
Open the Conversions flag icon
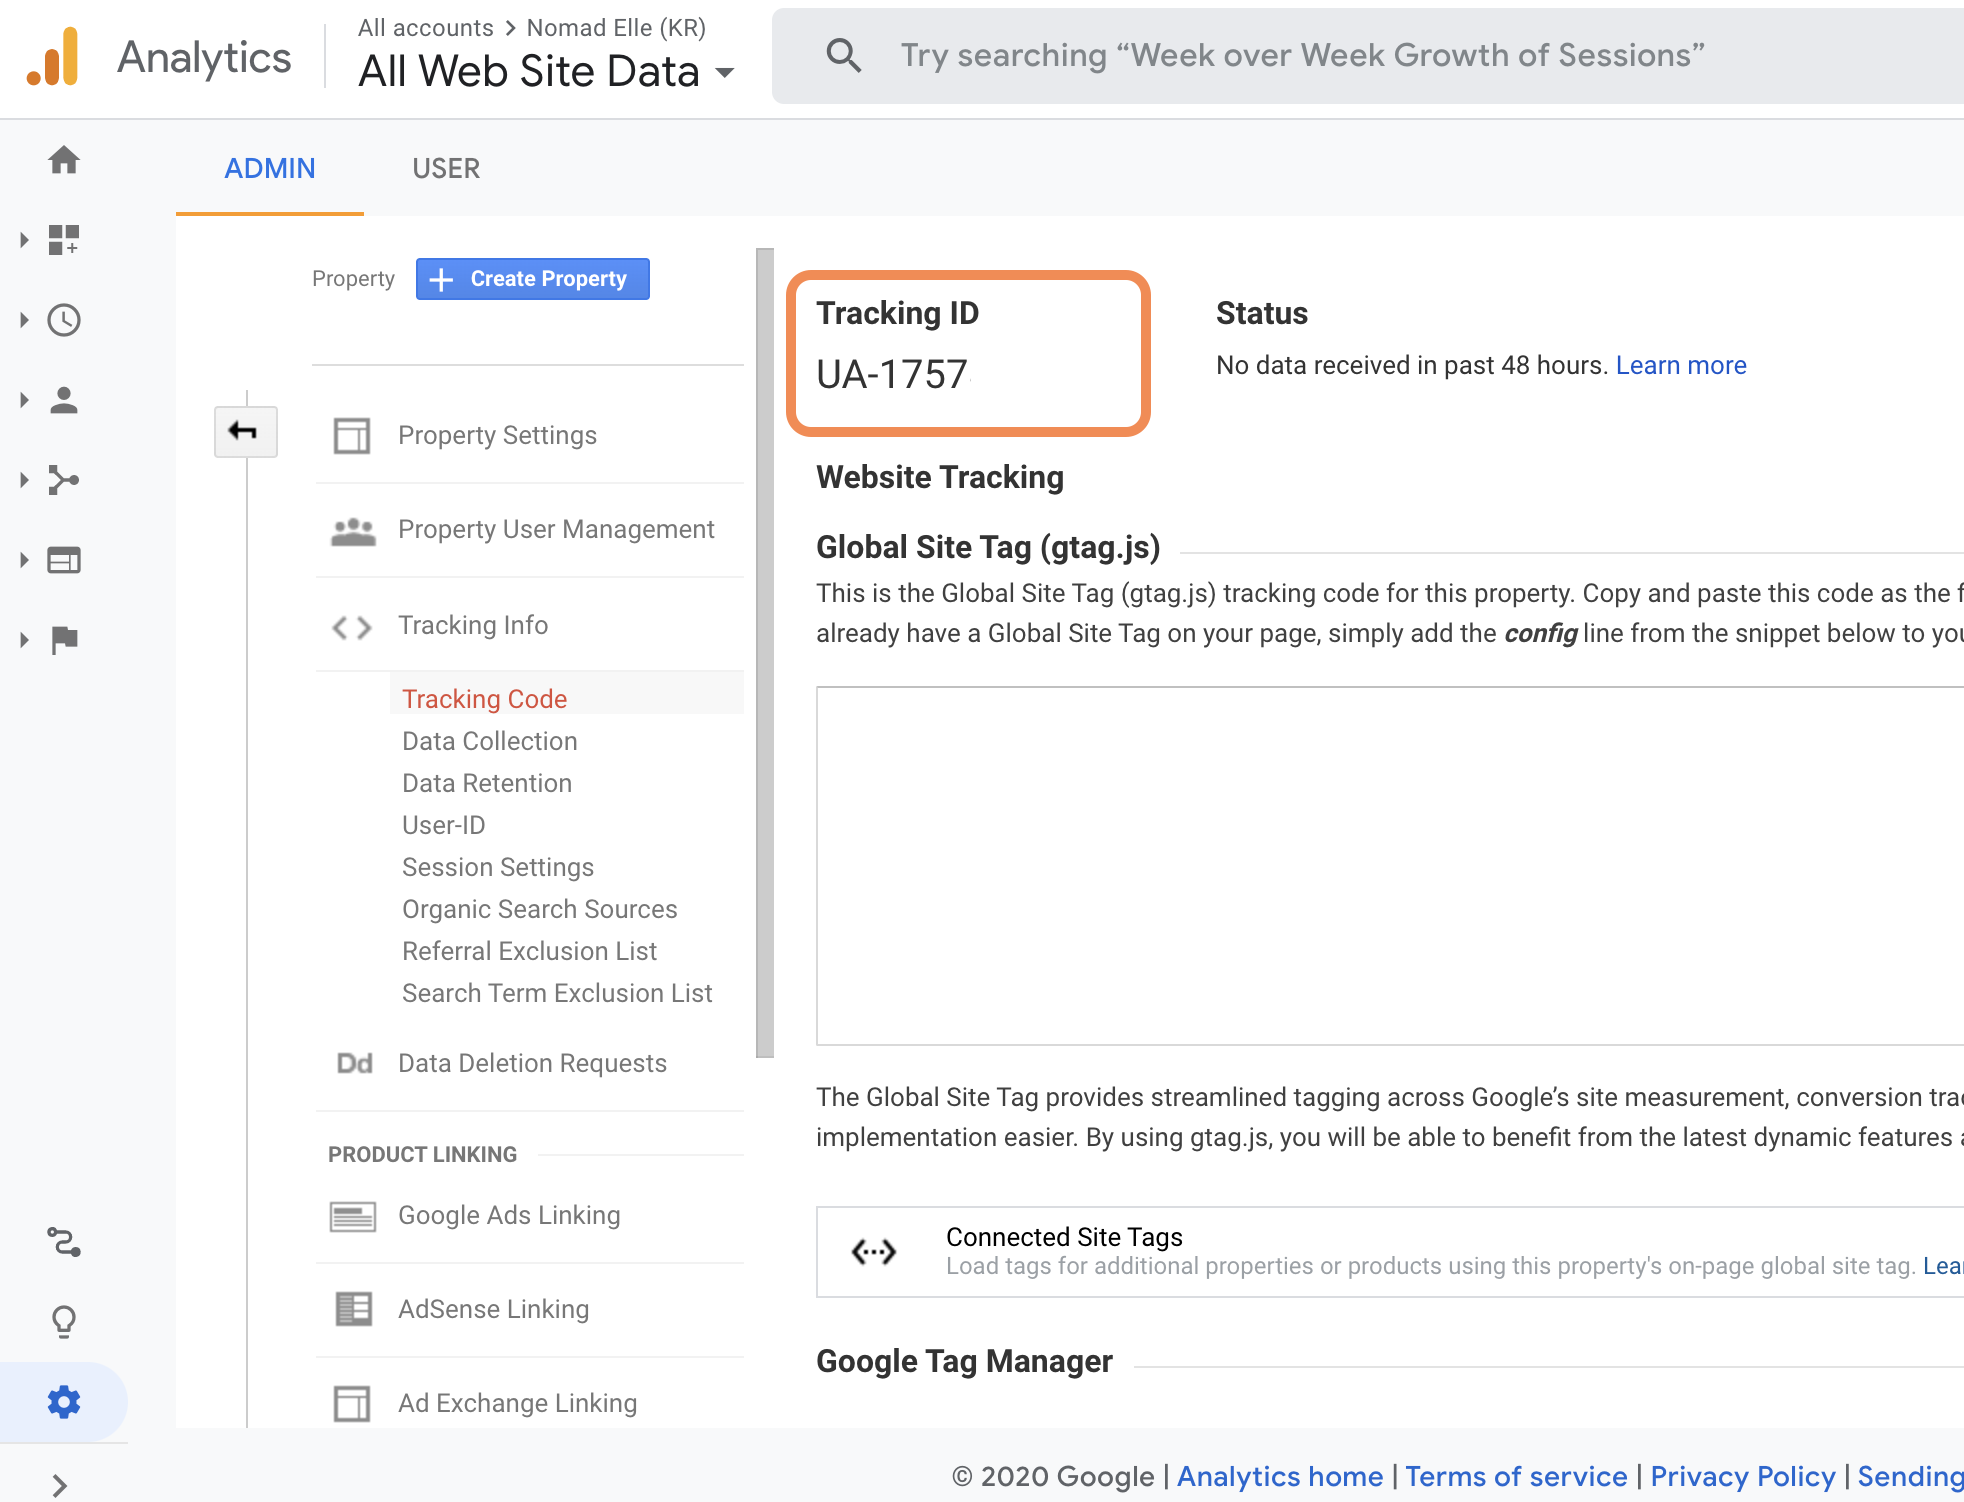64,640
